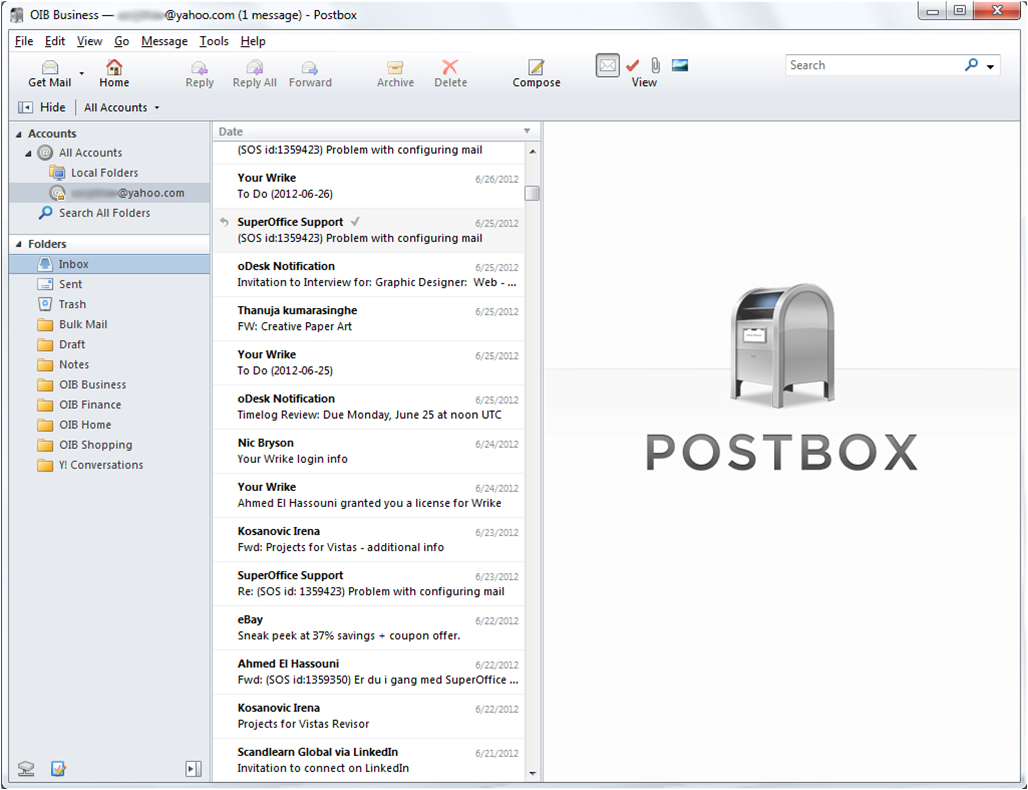The image size is (1028, 790).
Task: Open the File menu
Action: tap(24, 41)
